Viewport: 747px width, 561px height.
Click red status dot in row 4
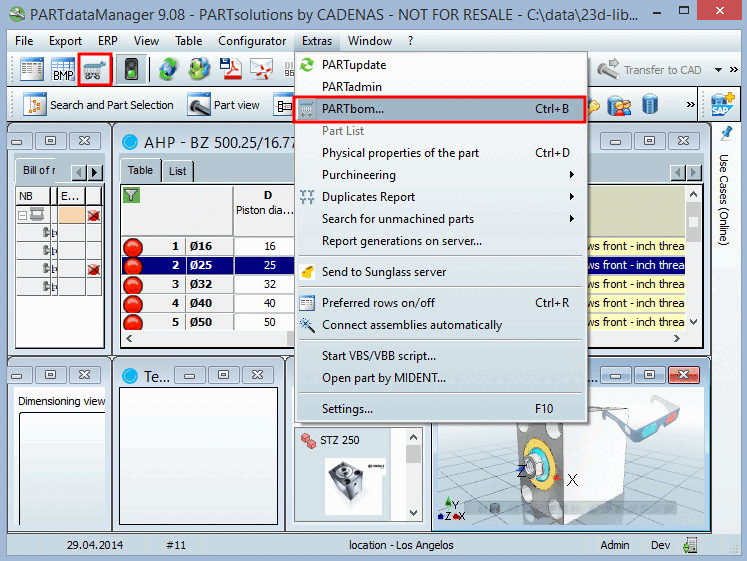(x=133, y=303)
